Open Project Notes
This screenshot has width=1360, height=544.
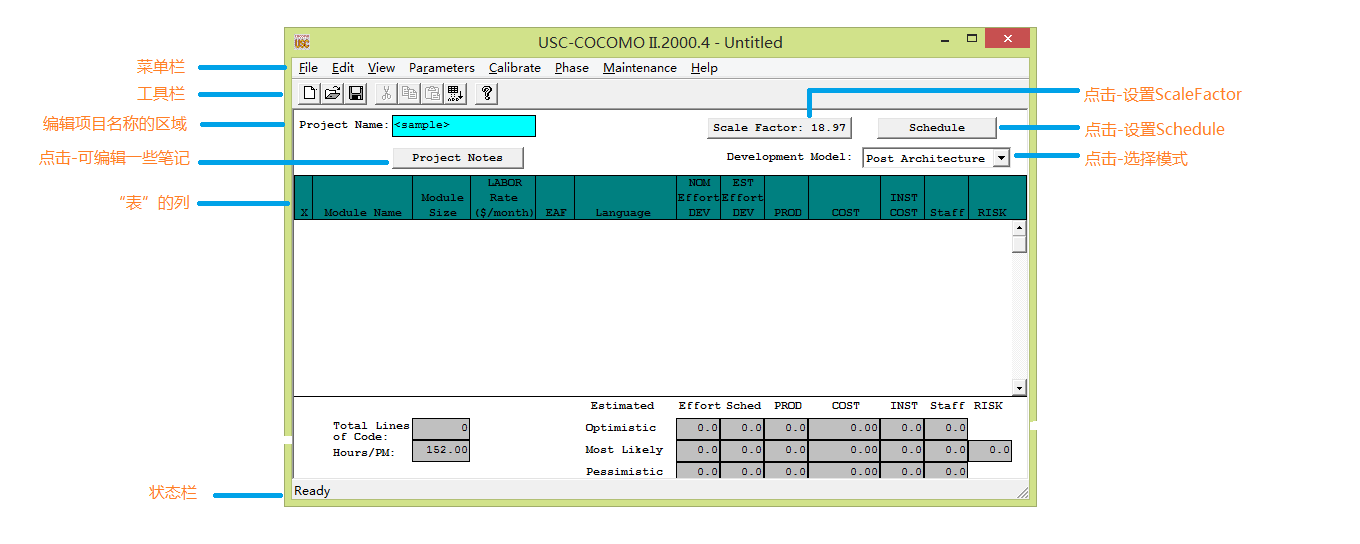(x=457, y=158)
